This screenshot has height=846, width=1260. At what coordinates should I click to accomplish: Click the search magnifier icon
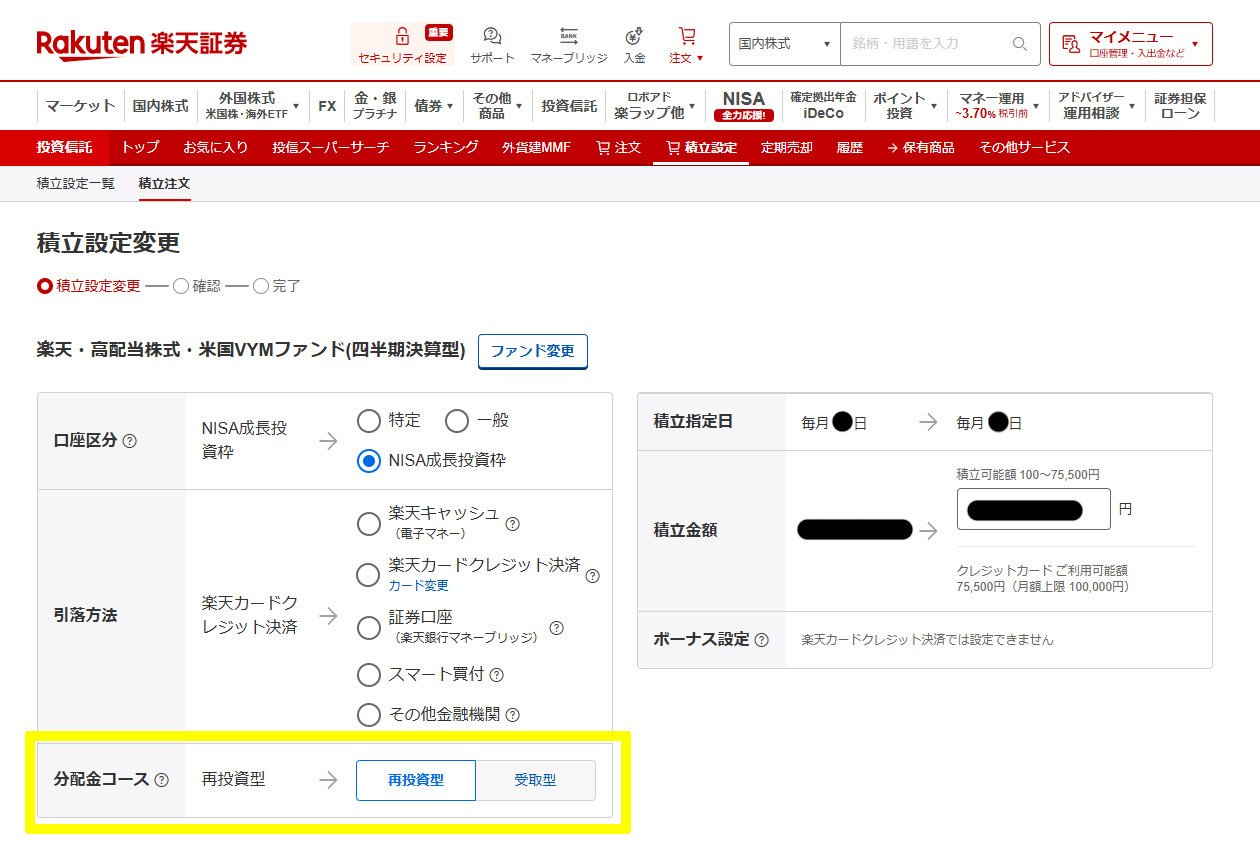pyautogui.click(x=1019, y=44)
